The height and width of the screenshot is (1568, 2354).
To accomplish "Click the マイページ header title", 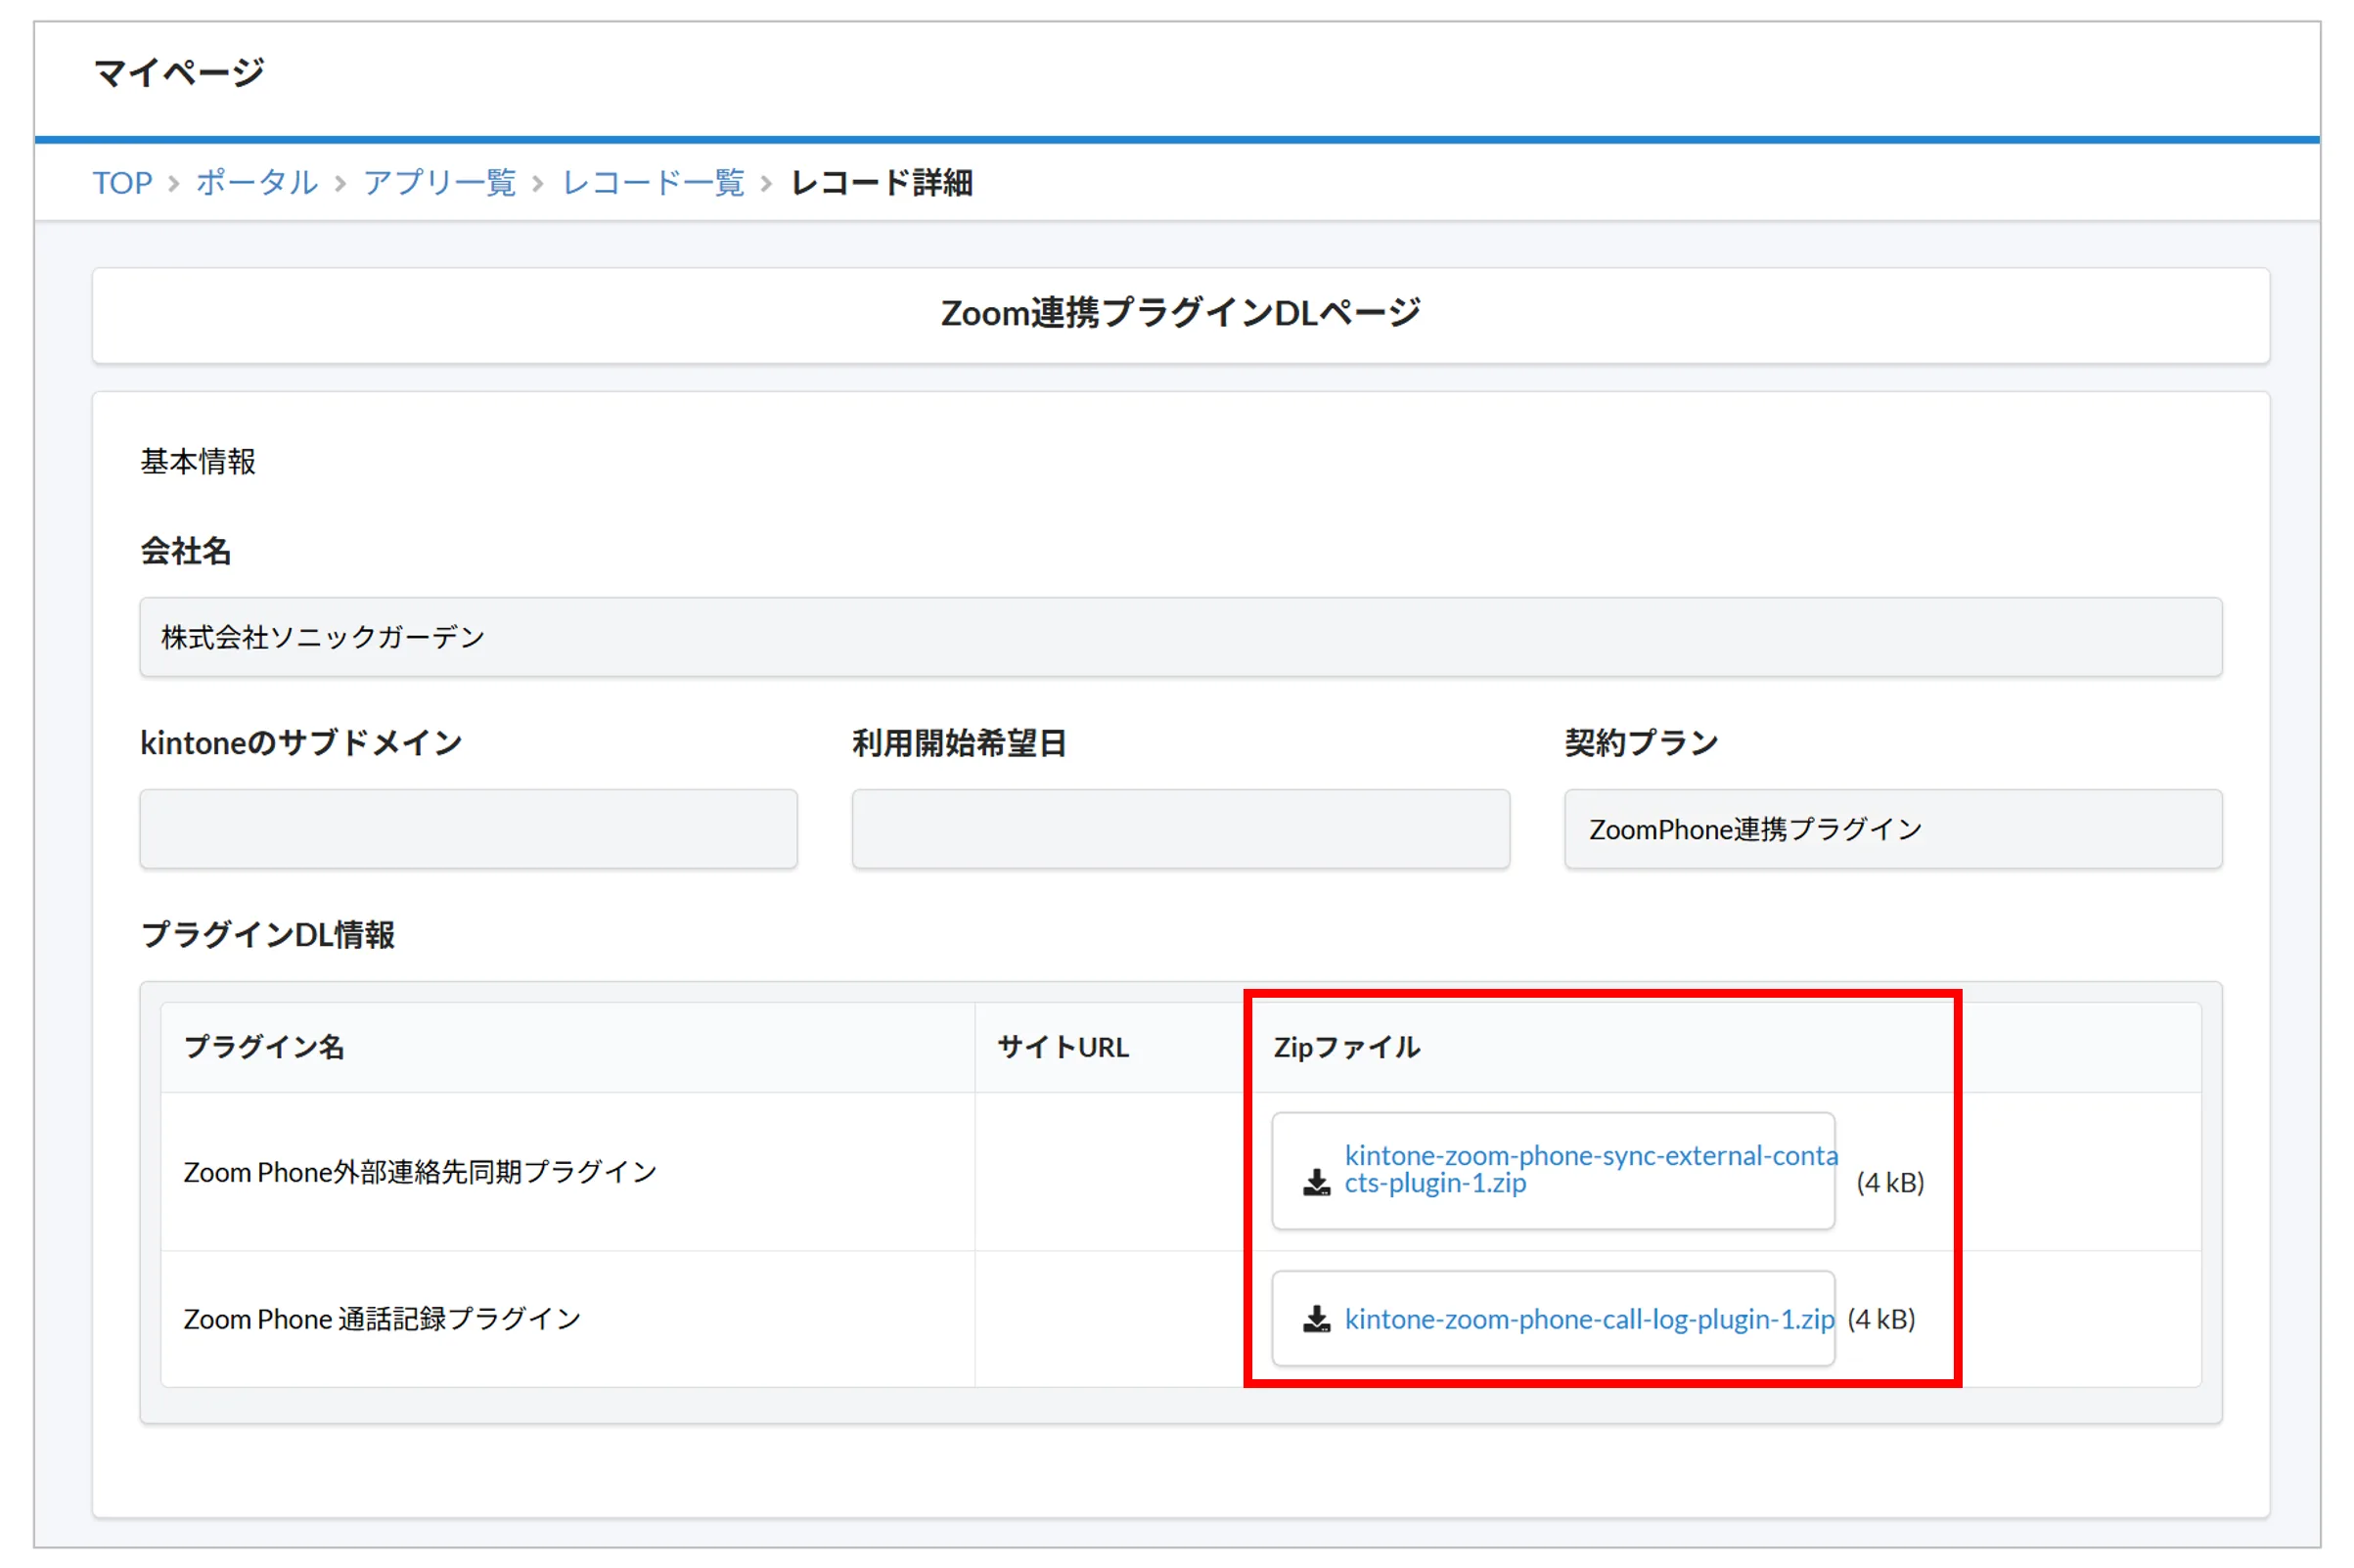I will click(179, 72).
